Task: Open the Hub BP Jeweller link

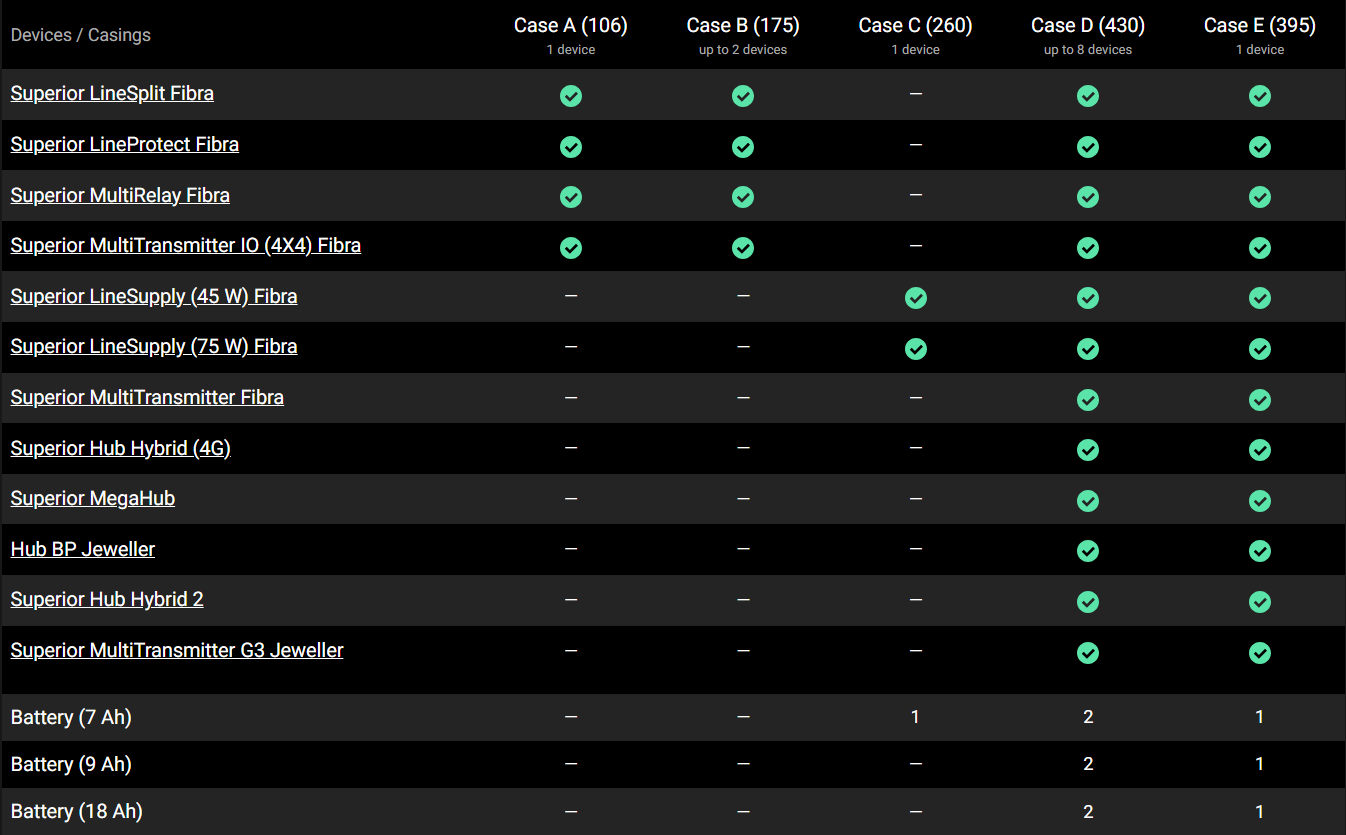Action: click(x=83, y=550)
